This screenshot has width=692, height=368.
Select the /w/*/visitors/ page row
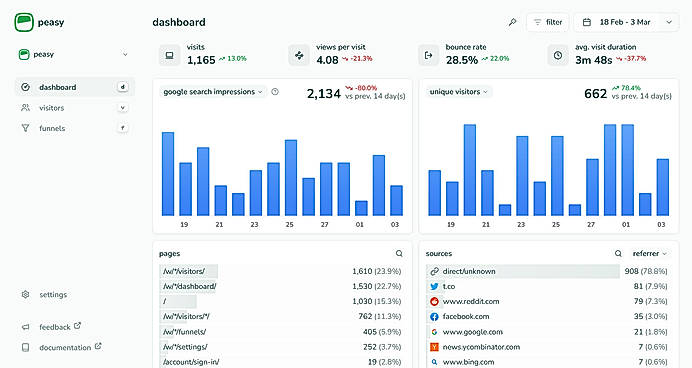(282, 271)
